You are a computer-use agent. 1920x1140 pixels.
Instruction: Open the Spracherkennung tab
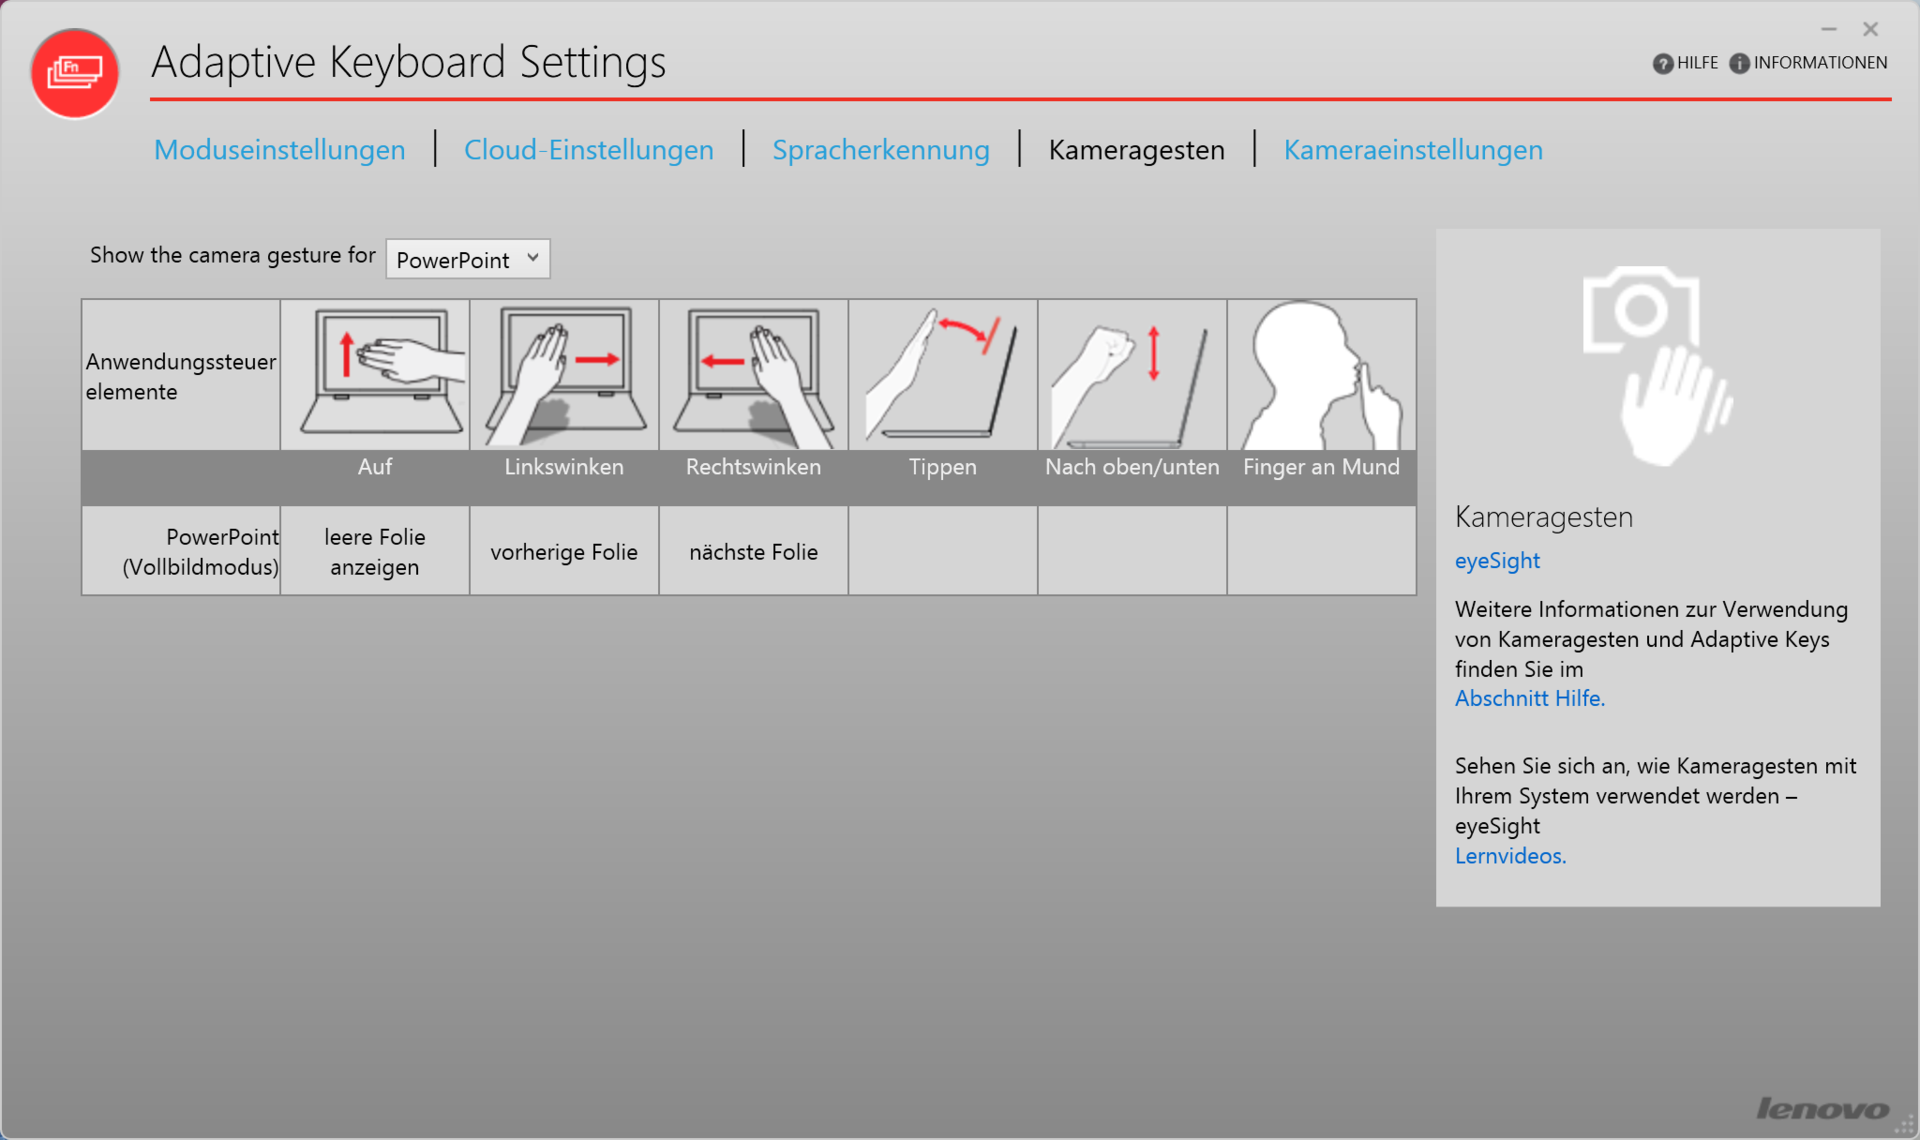click(x=880, y=150)
